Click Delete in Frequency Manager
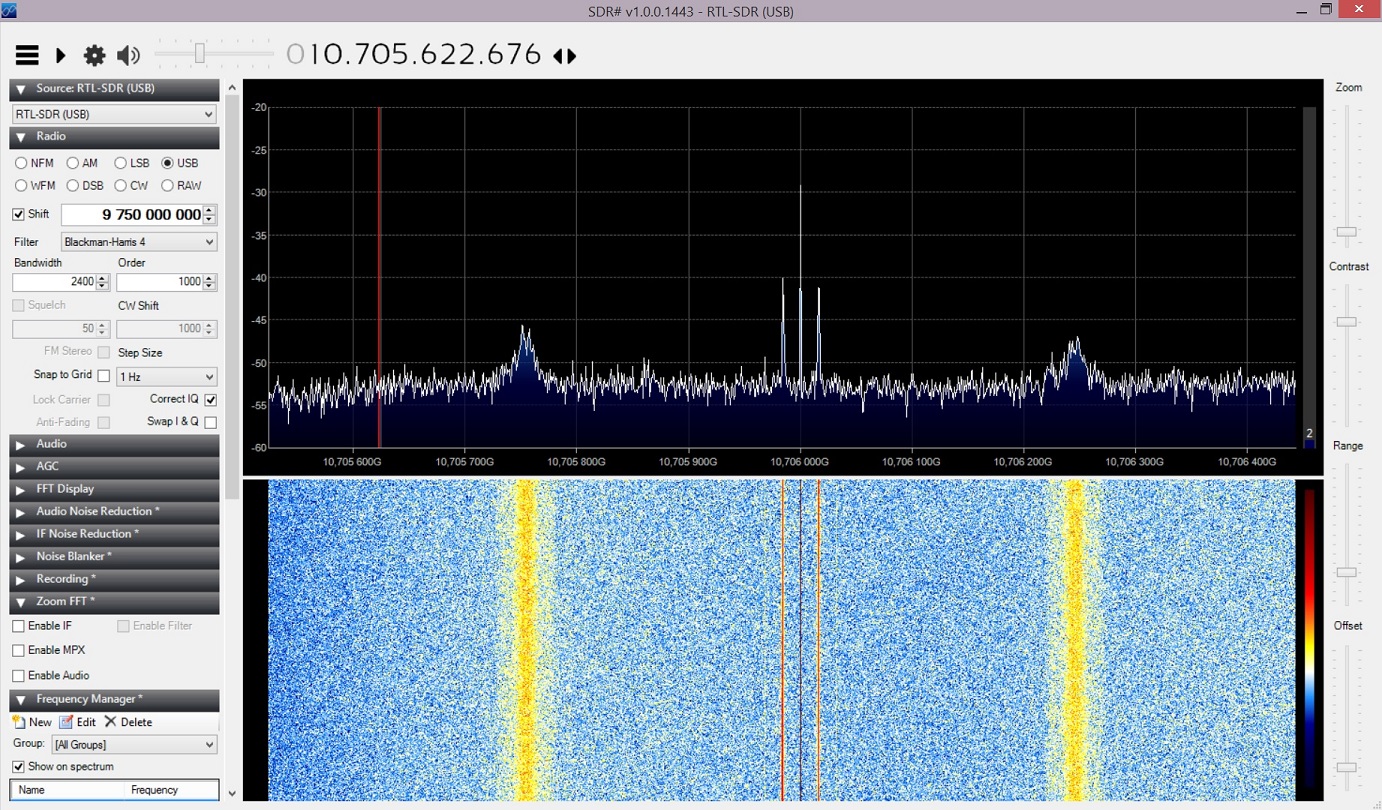 [x=128, y=722]
